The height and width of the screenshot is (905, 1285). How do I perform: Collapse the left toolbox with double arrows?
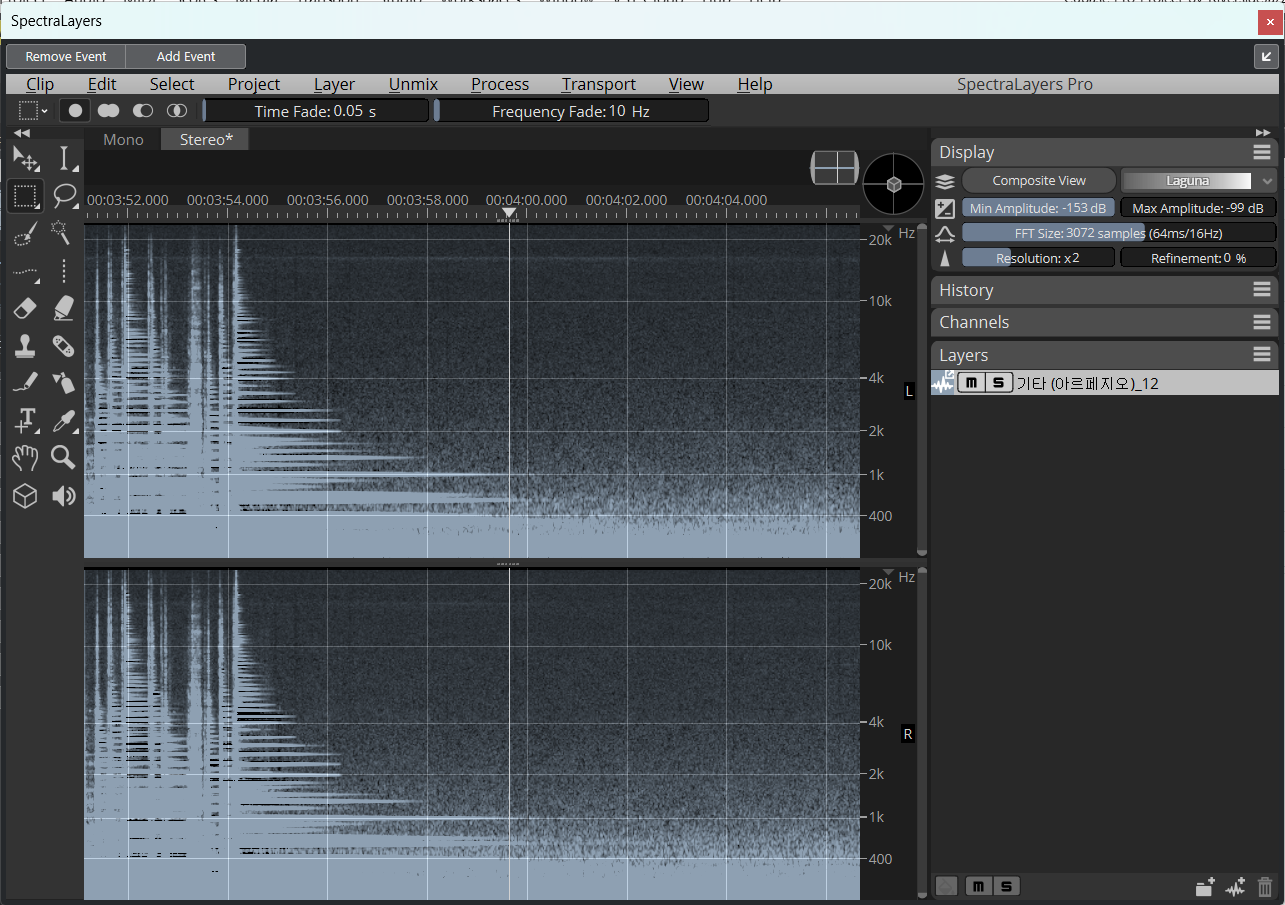click(21, 133)
